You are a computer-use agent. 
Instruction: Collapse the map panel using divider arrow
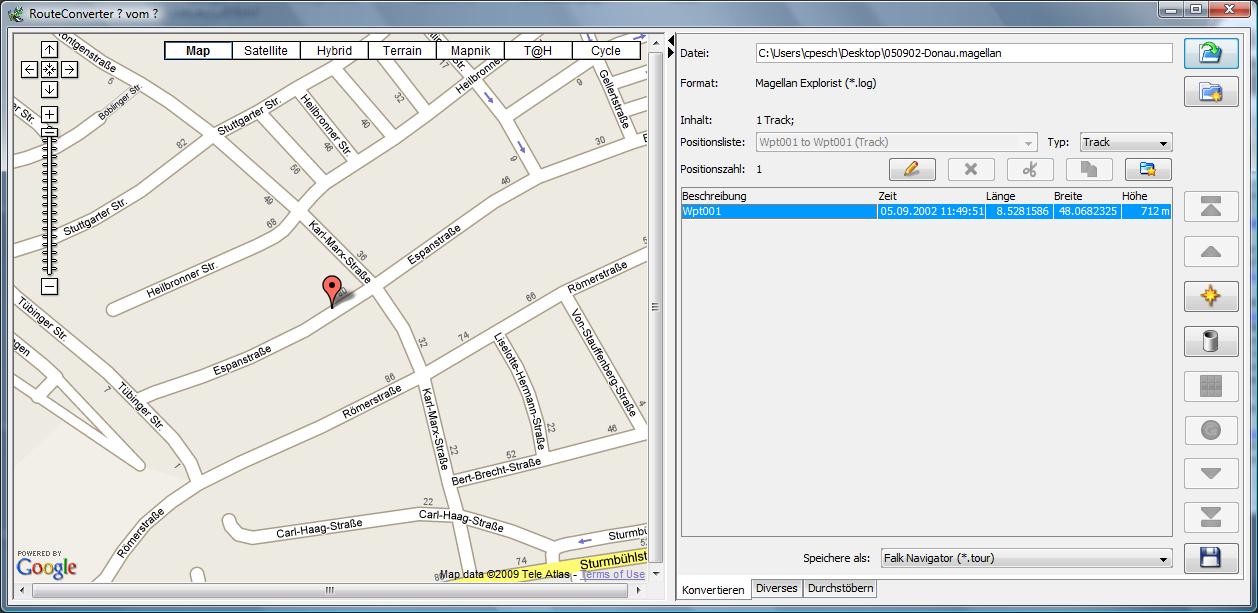[x=671, y=39]
